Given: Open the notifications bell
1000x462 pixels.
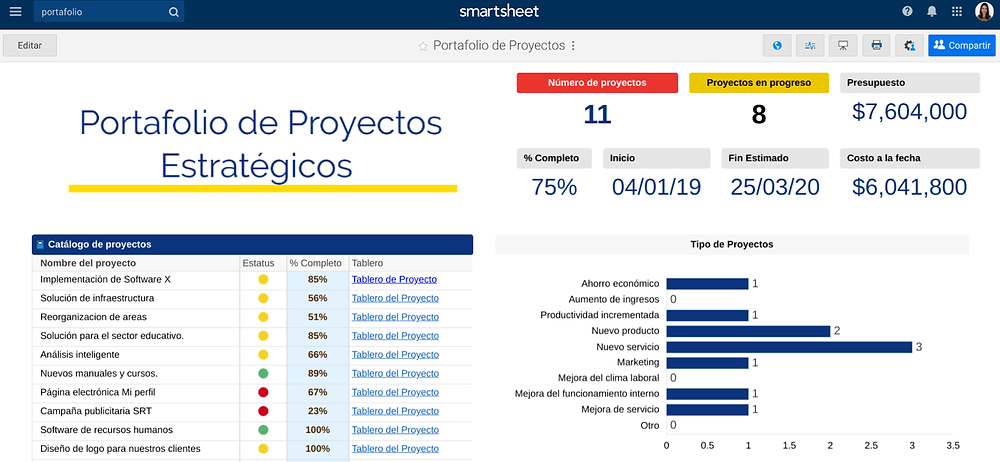Looking at the screenshot, I should click(932, 11).
